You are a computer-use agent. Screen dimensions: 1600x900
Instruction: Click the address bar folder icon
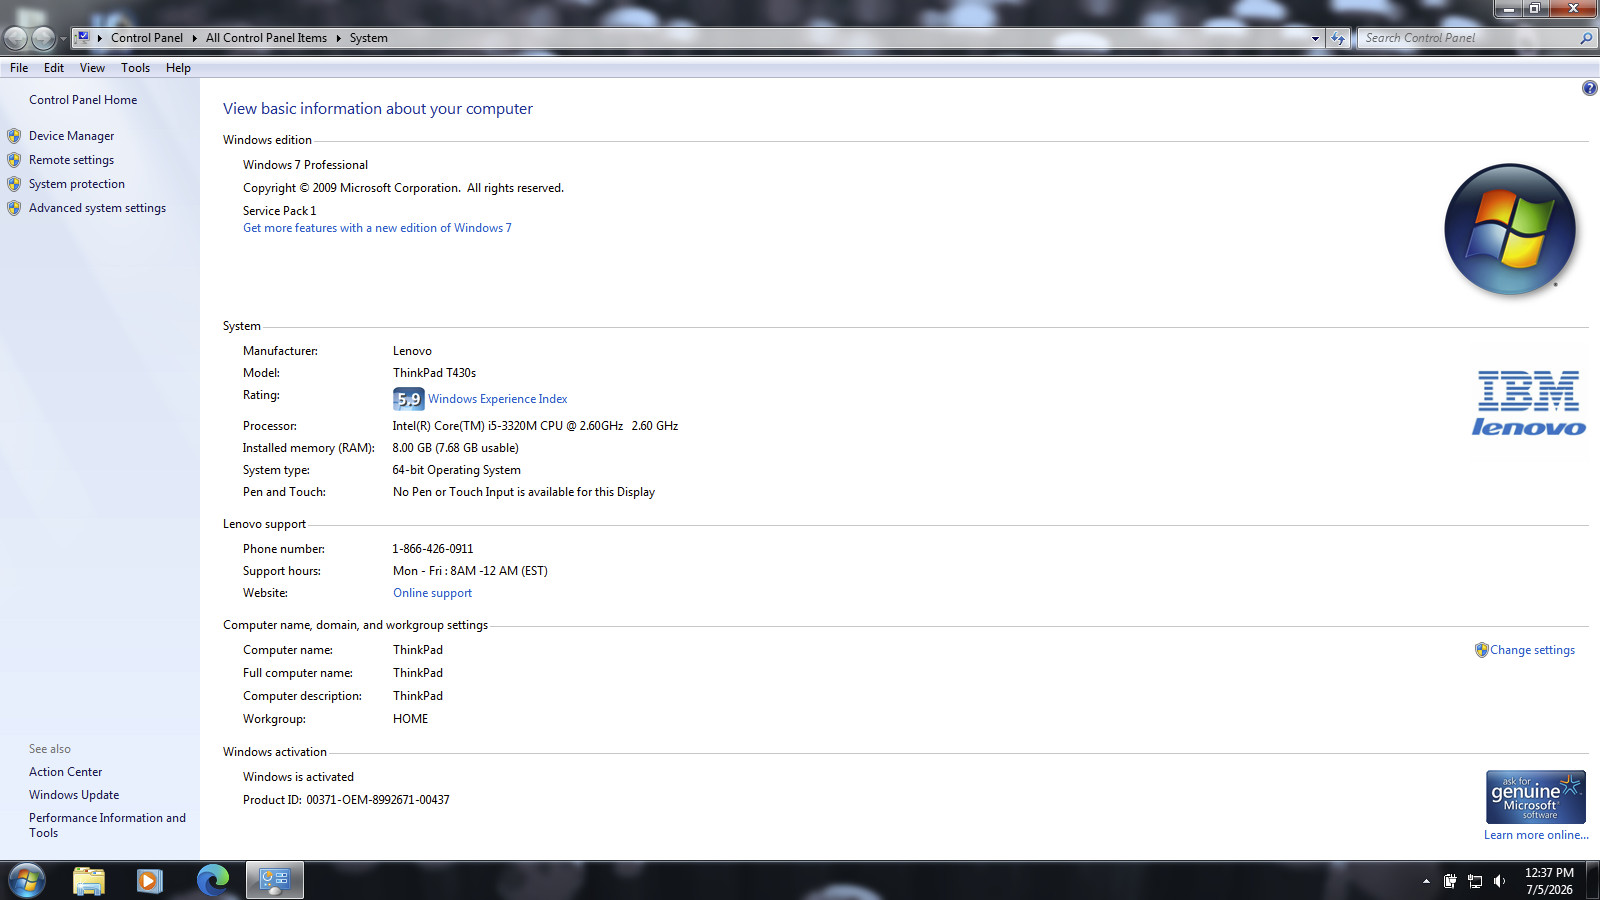pyautogui.click(x=83, y=38)
